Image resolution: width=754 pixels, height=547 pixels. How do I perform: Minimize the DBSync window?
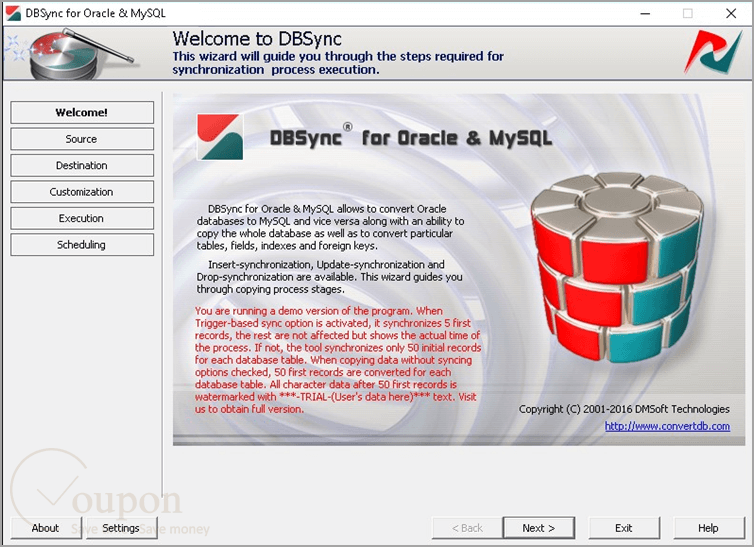[645, 13]
